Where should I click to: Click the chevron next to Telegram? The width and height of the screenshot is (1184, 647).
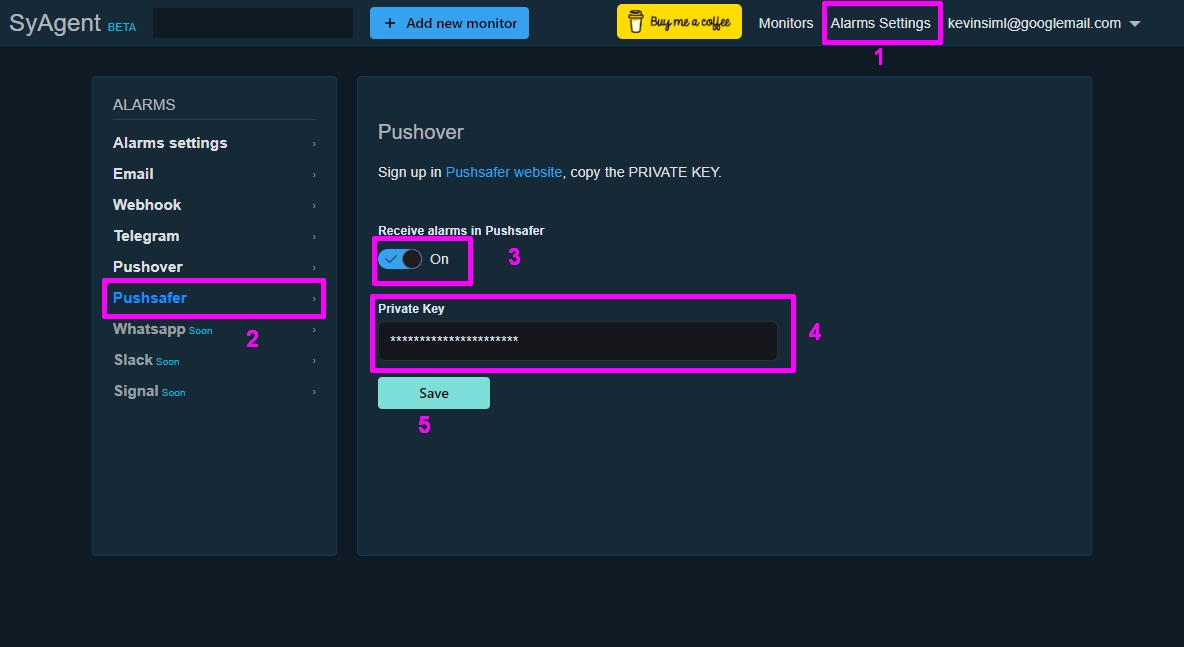(314, 236)
